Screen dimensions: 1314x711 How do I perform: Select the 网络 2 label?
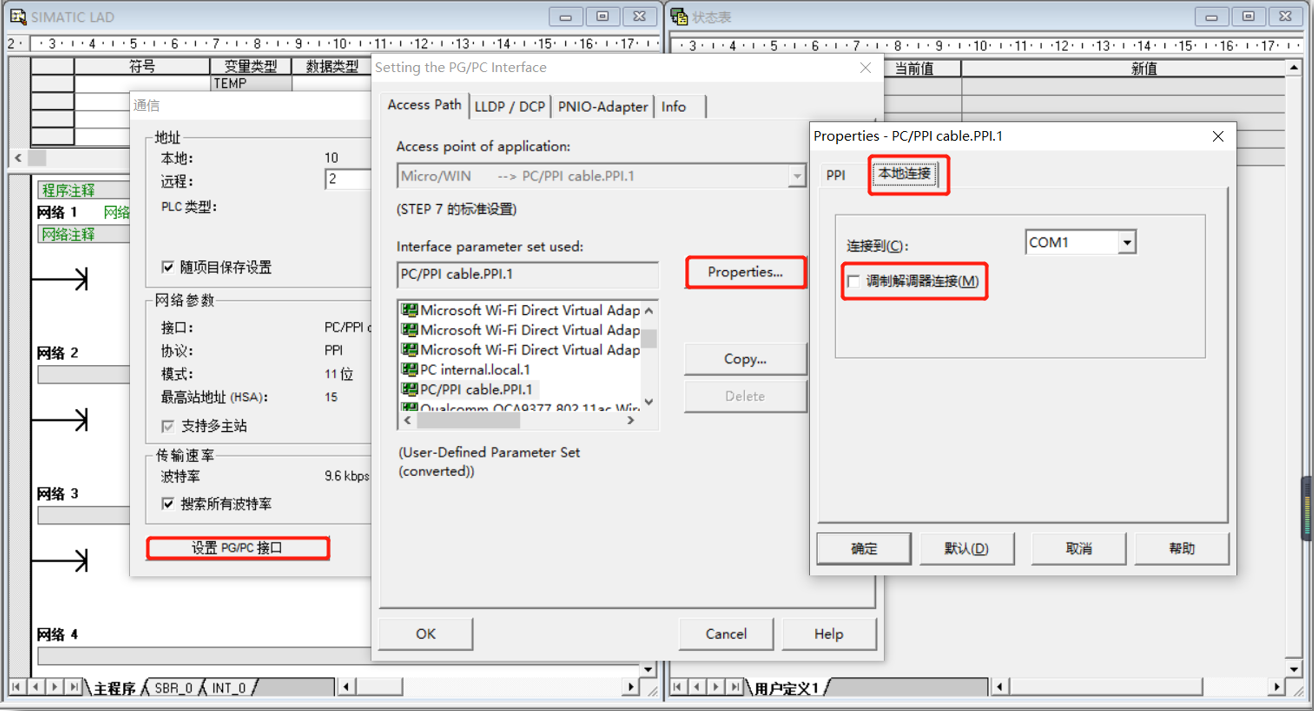pyautogui.click(x=57, y=353)
